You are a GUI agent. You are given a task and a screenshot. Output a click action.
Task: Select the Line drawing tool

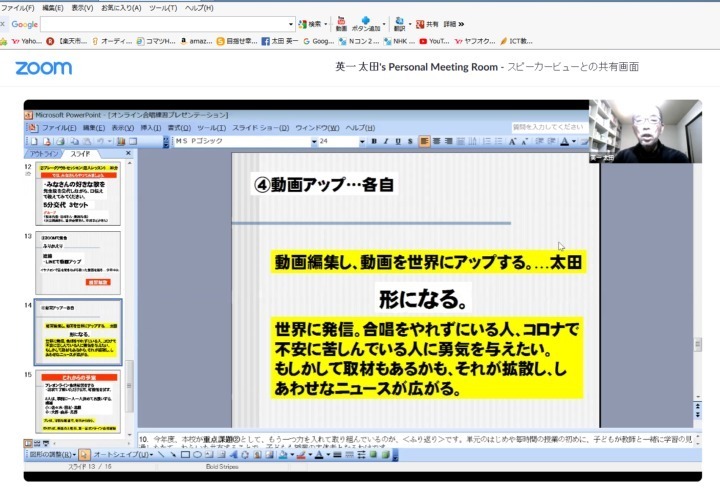pos(161,455)
